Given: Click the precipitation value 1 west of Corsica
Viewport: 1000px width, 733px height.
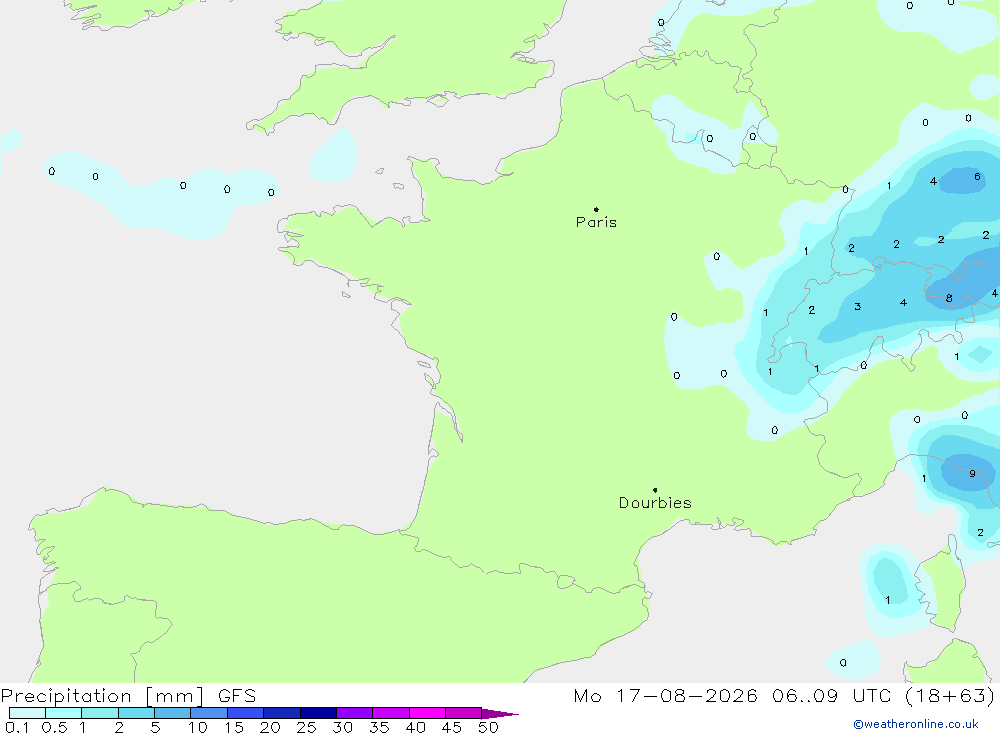Looking at the screenshot, I should 888,600.
